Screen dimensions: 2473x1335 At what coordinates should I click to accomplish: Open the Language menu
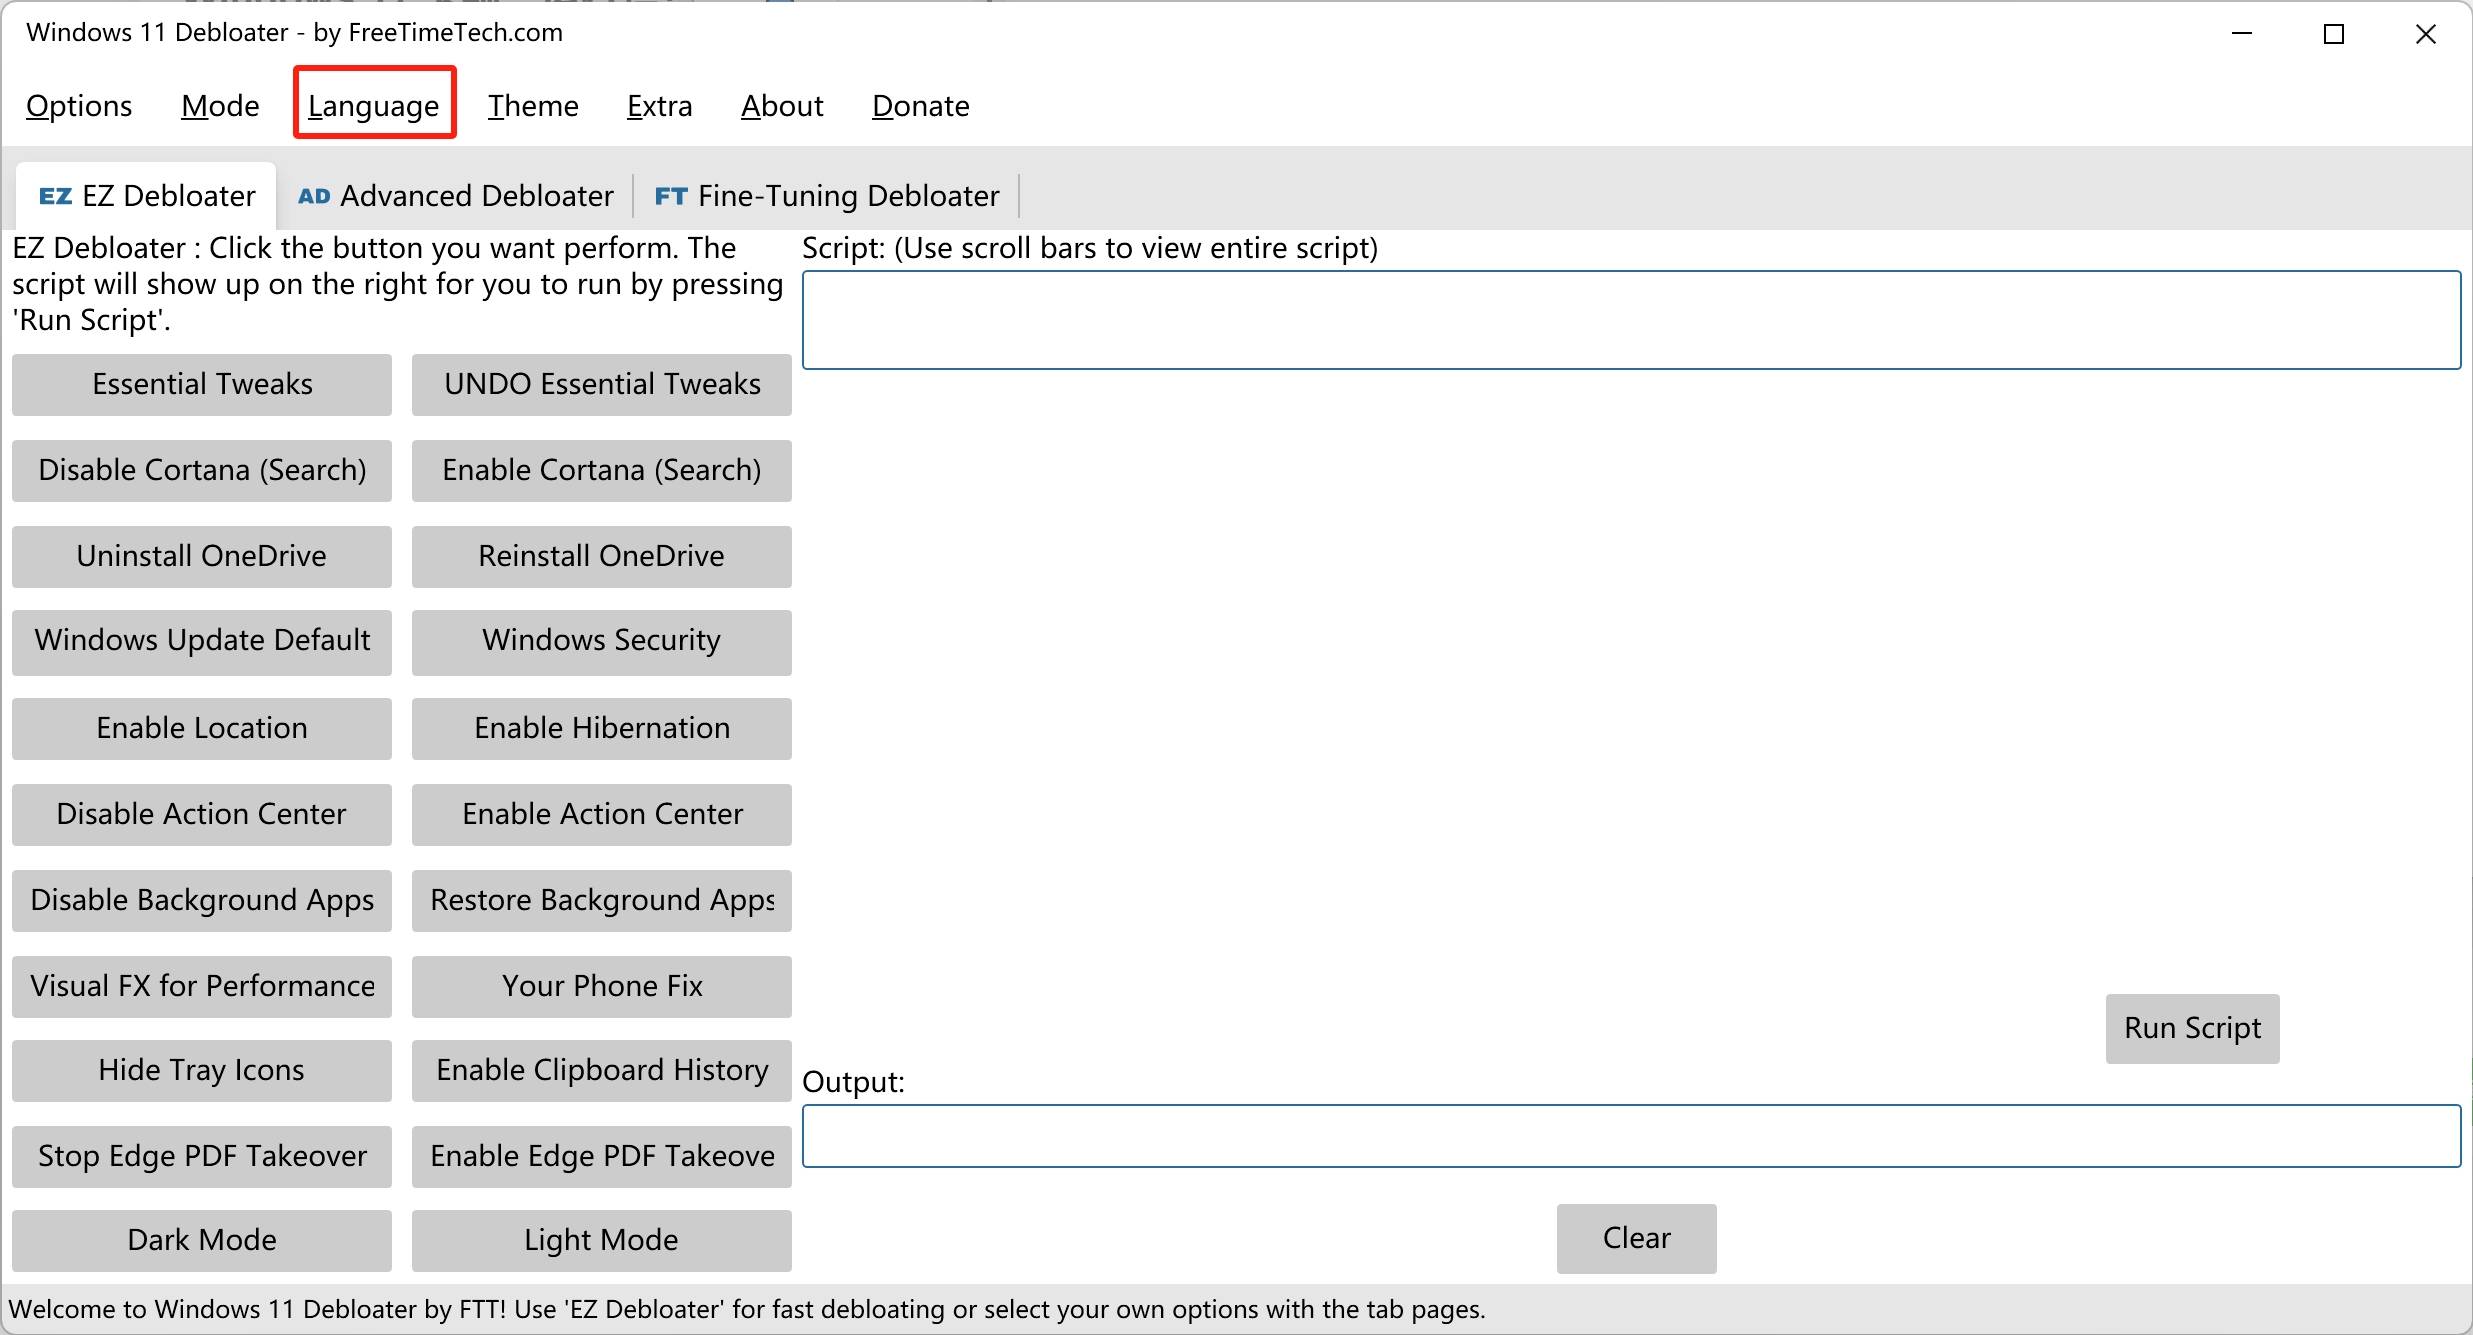coord(374,106)
